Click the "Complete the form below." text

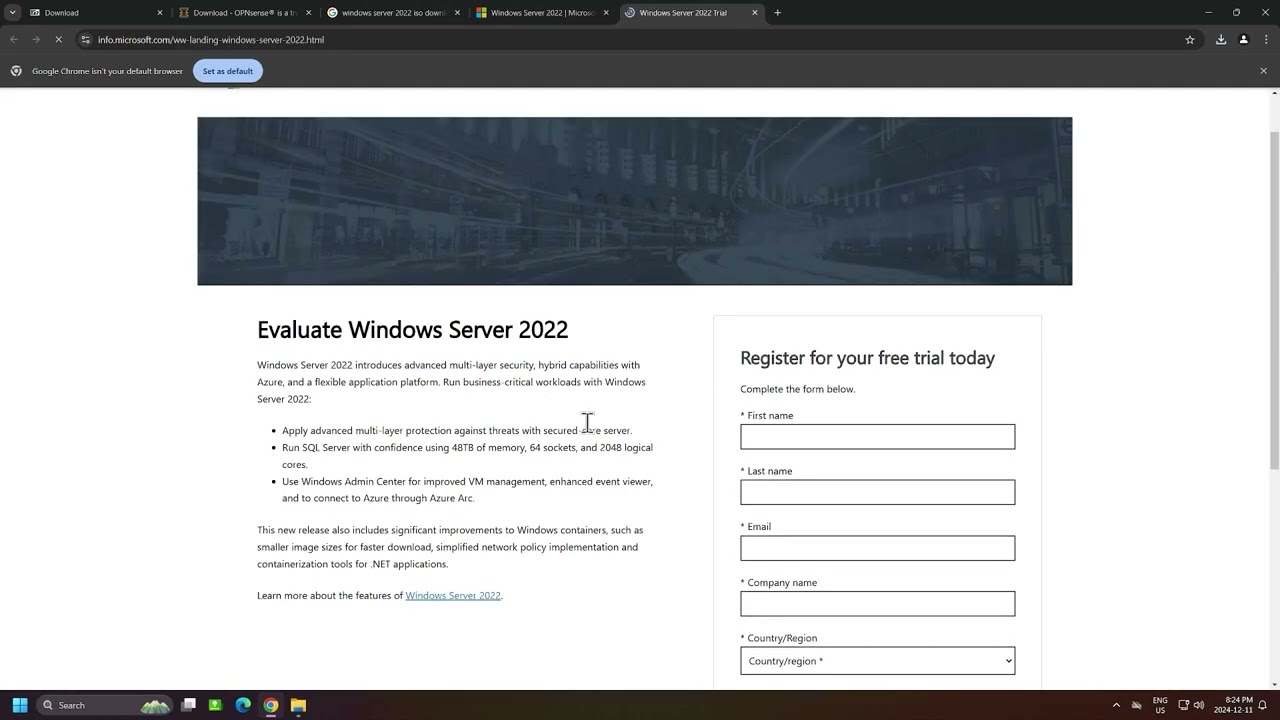(798, 389)
